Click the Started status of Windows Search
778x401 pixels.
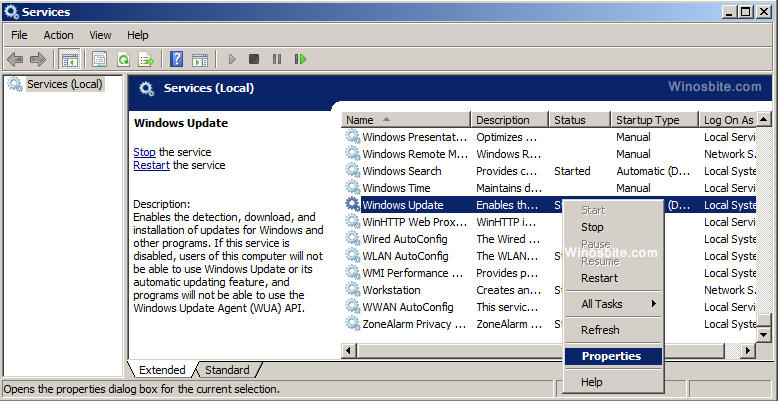(x=572, y=171)
